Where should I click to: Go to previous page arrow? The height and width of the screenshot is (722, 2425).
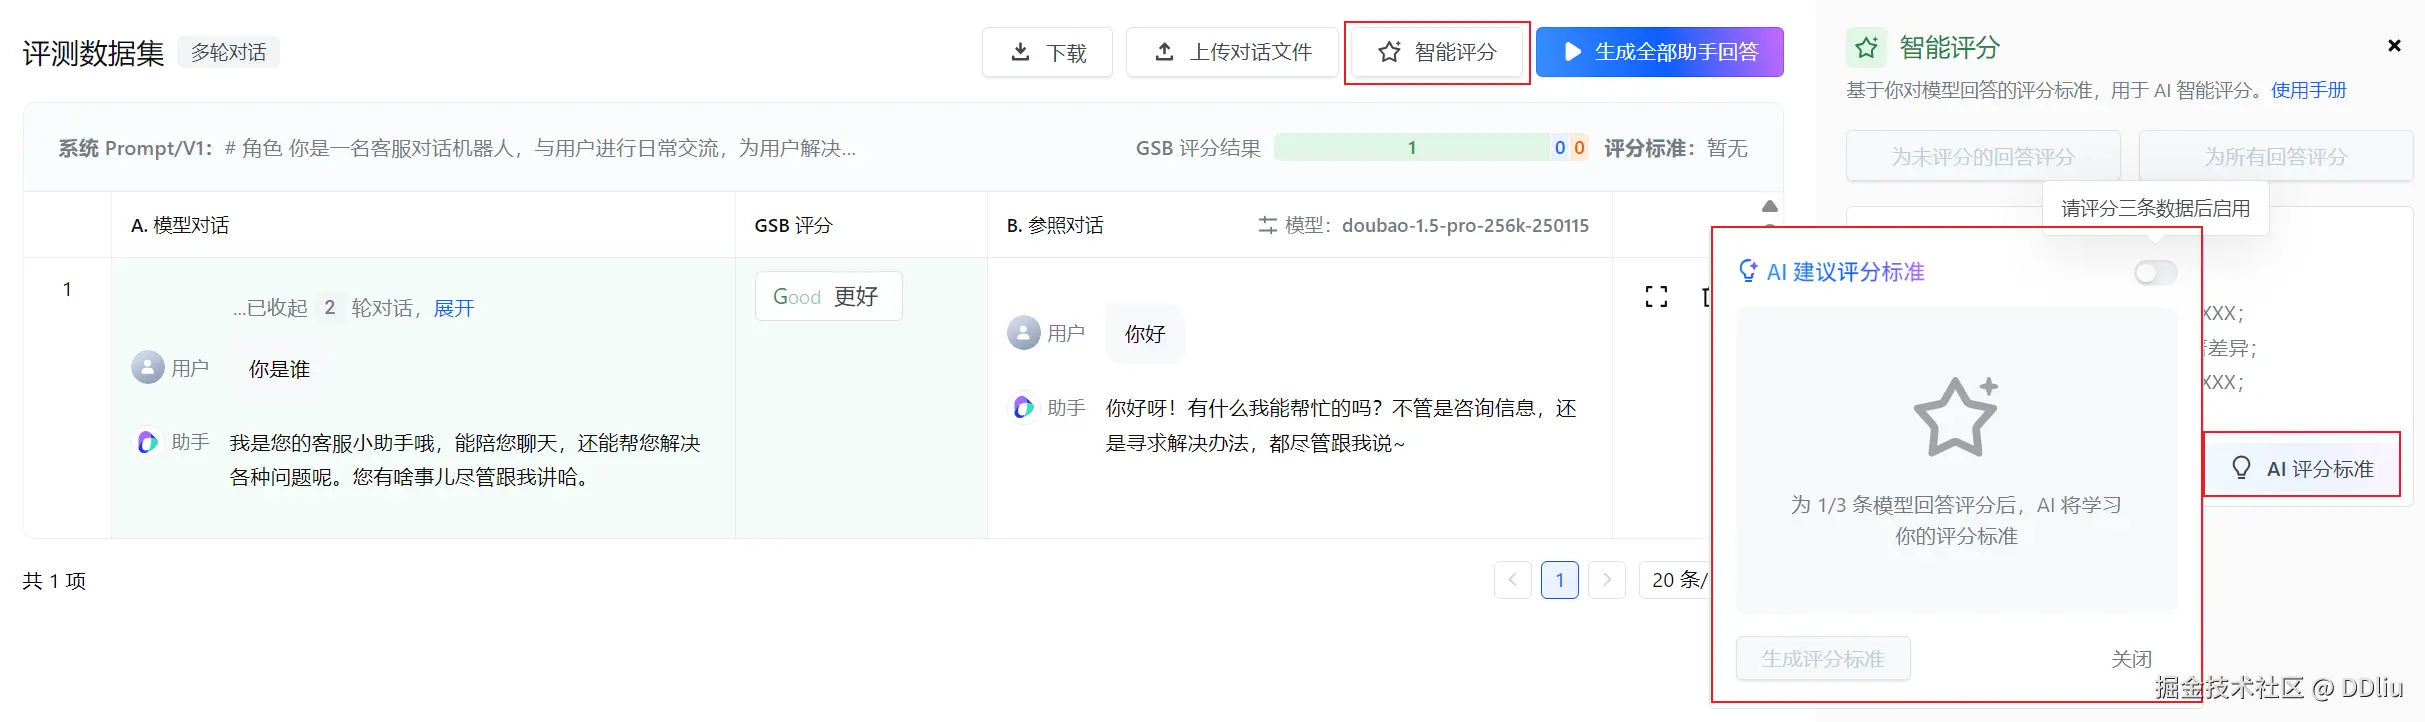(x=1513, y=580)
